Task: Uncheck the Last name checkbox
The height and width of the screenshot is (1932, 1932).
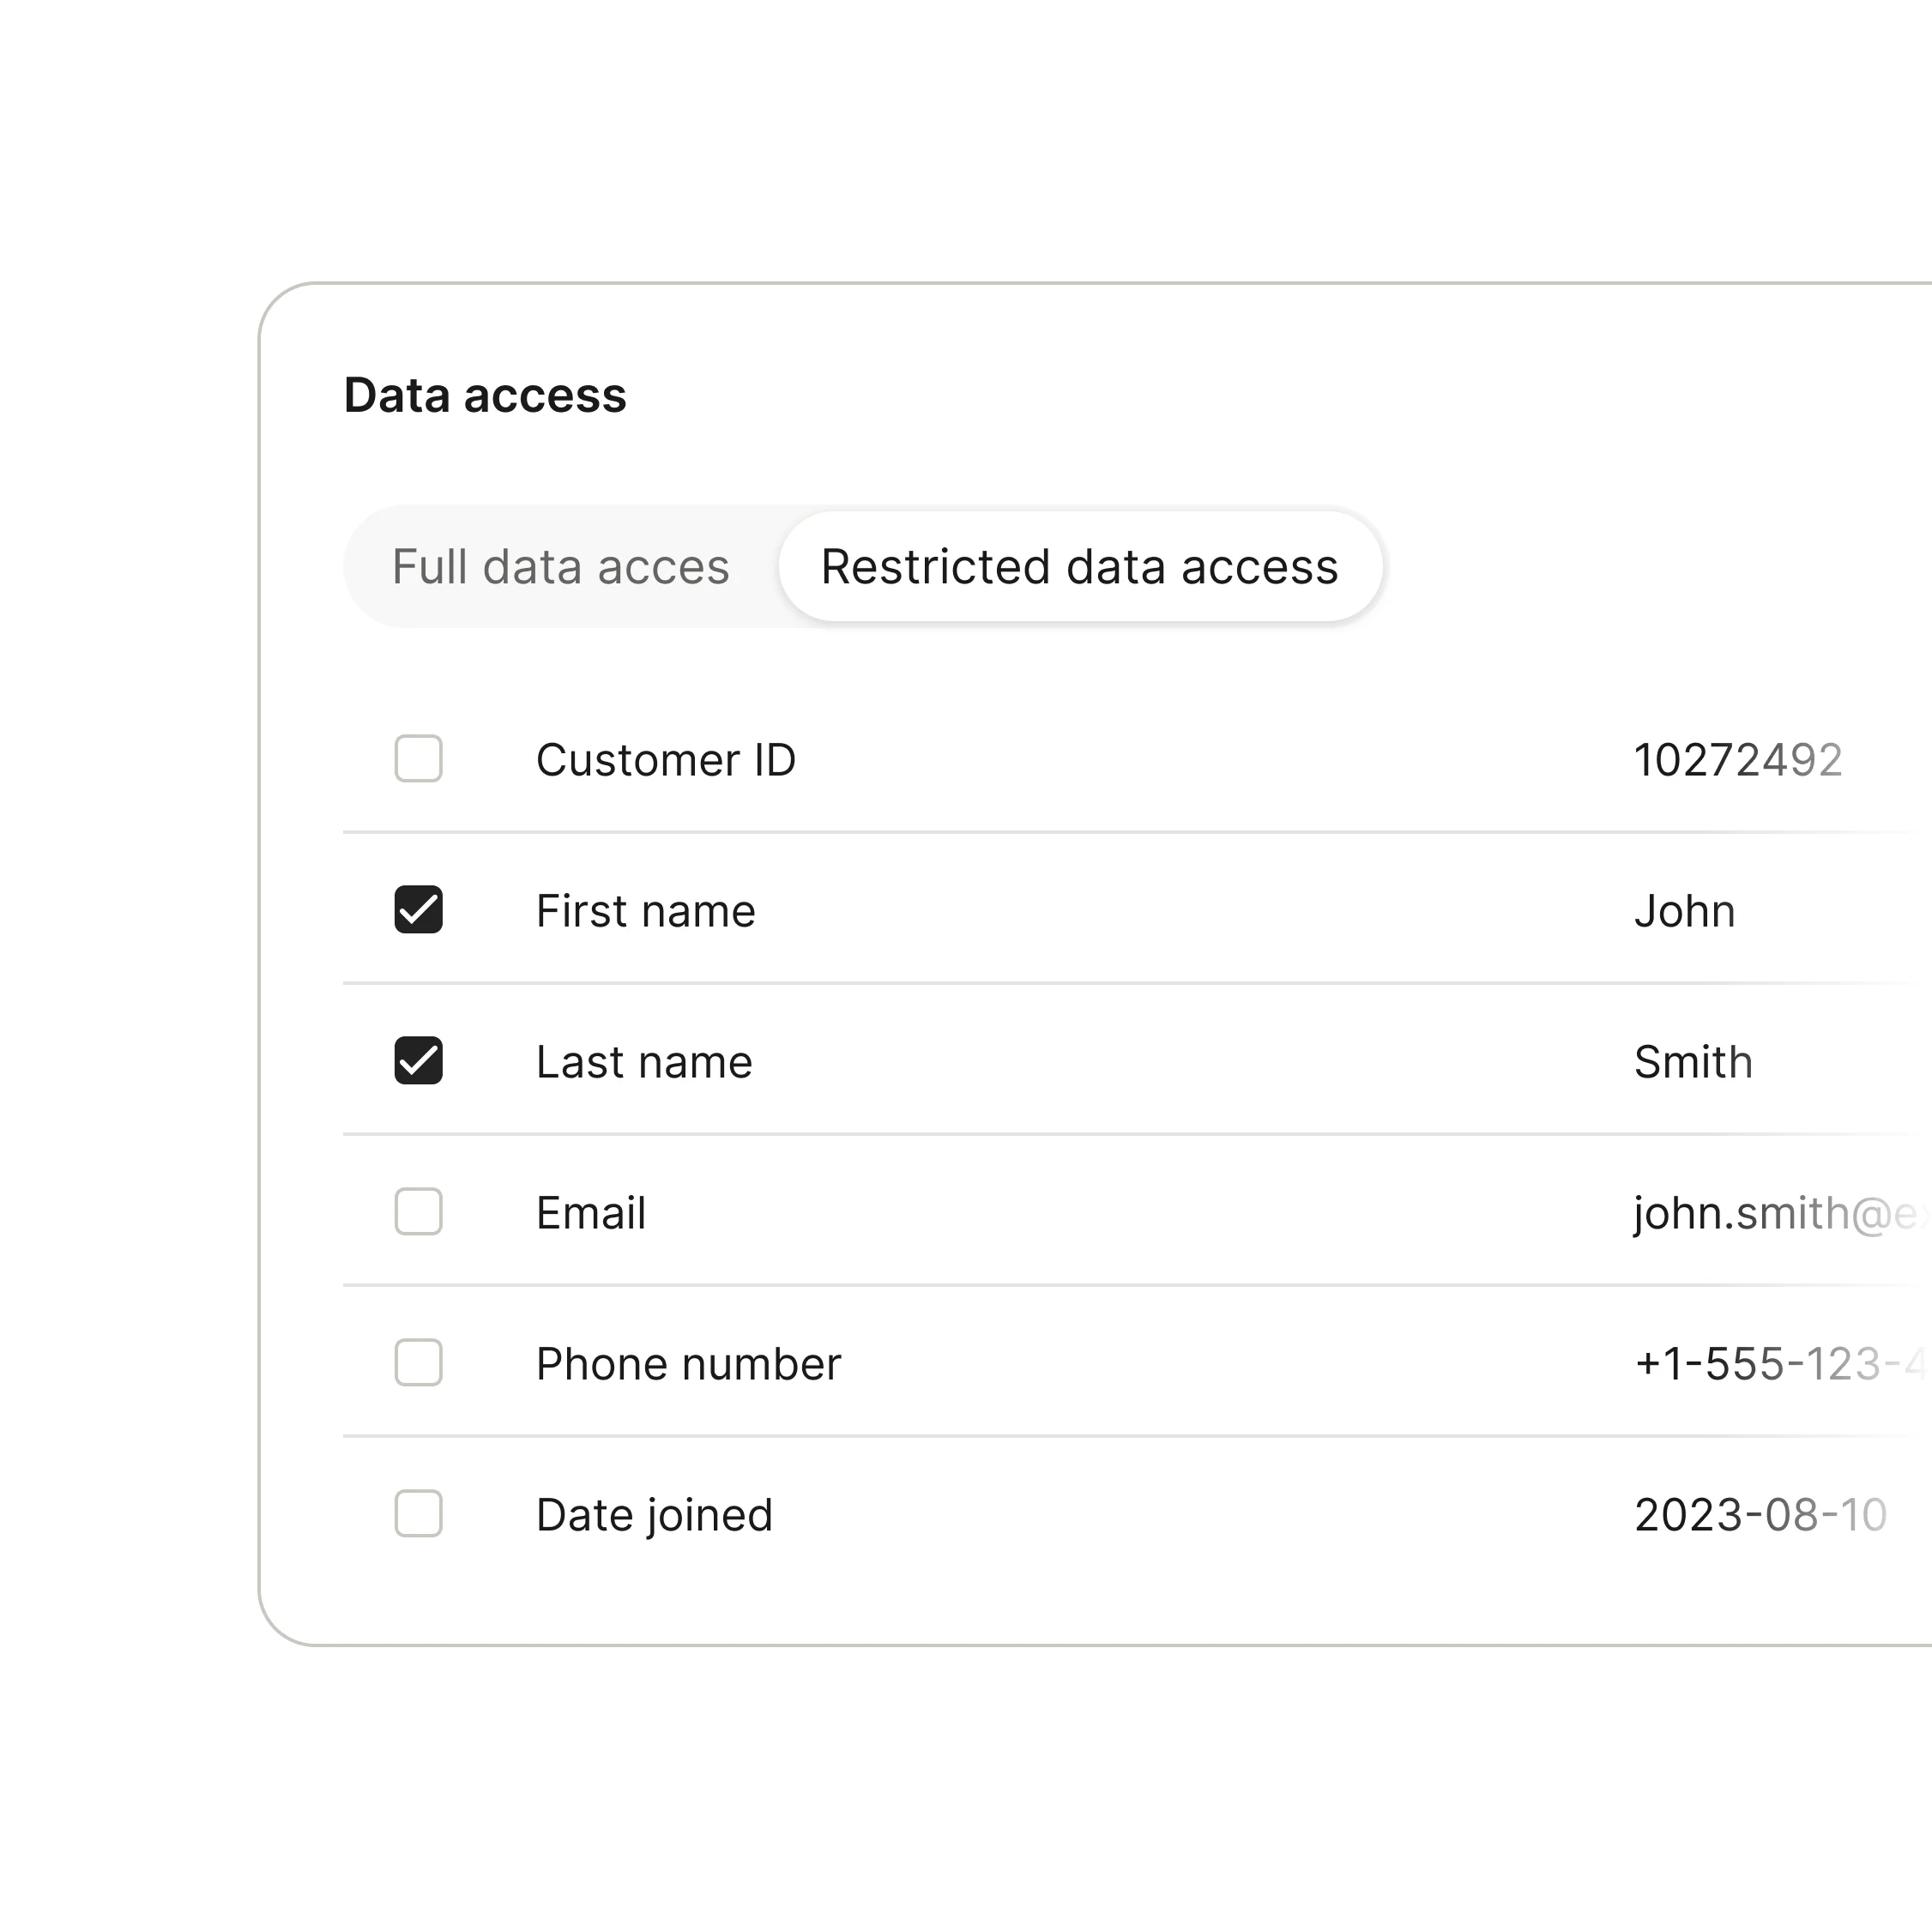Action: click(418, 1061)
